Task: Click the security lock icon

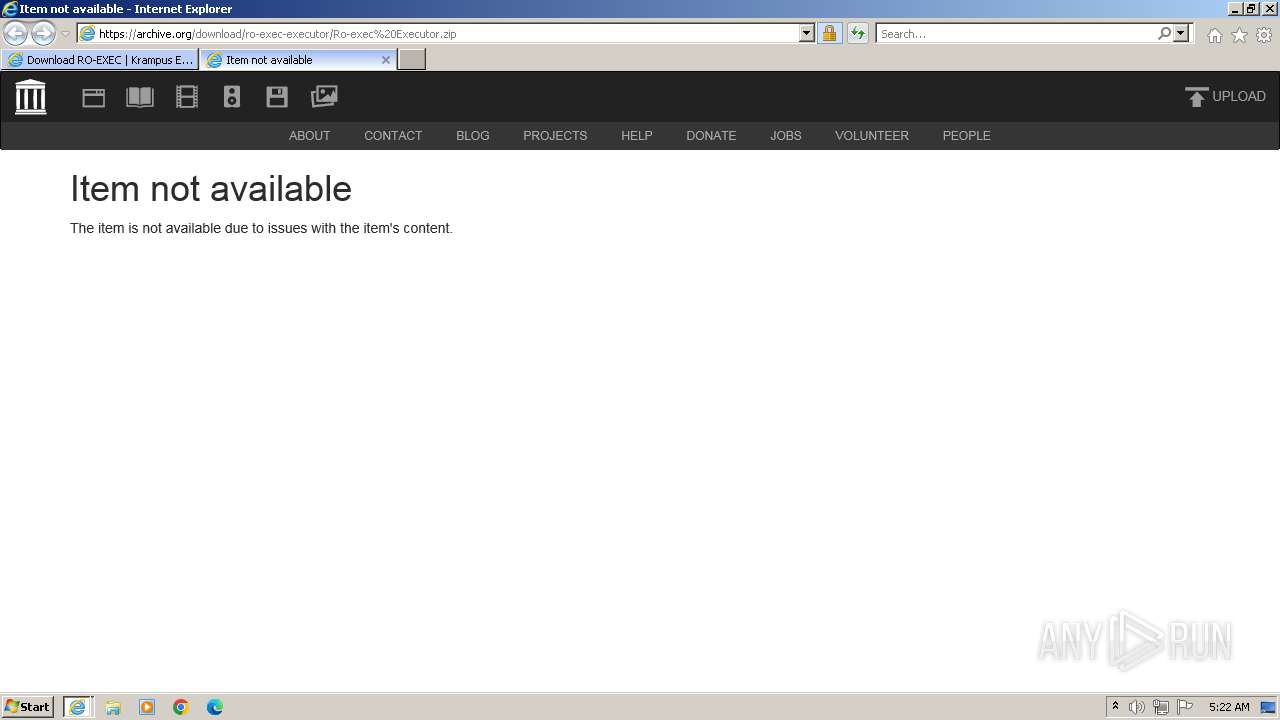Action: (829, 33)
